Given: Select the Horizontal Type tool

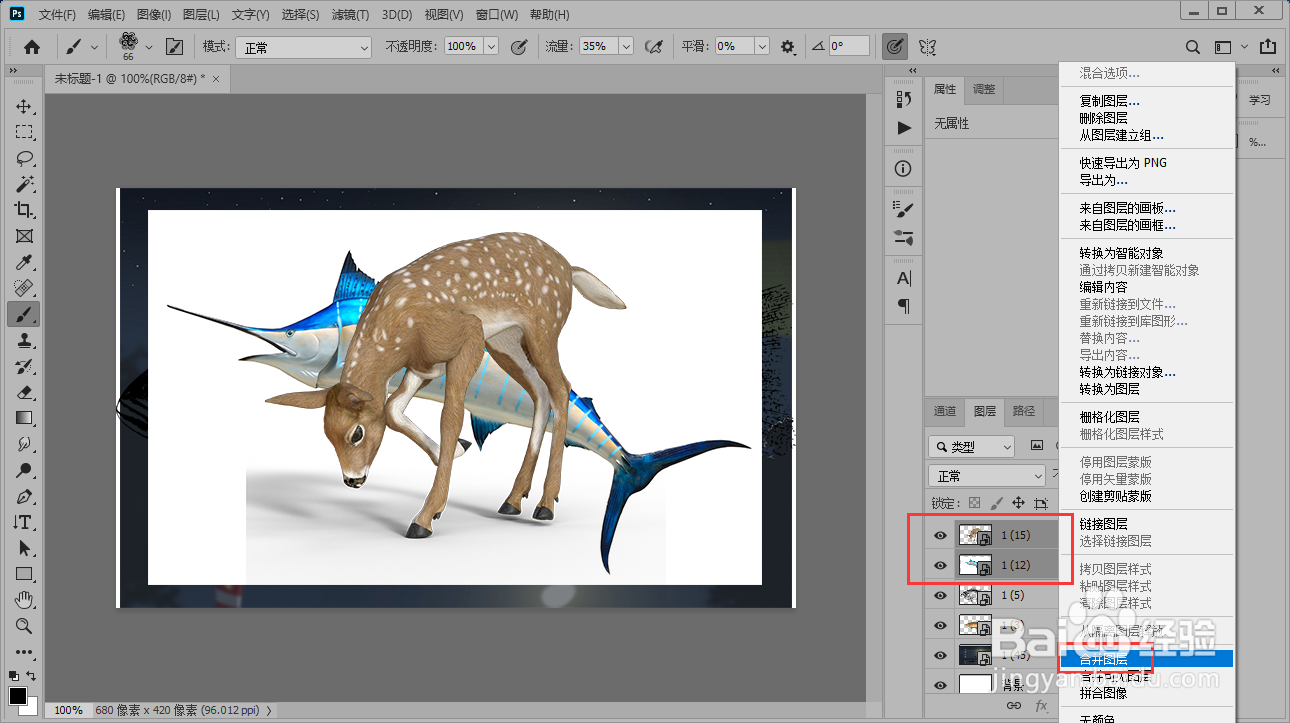Looking at the screenshot, I should coord(24,522).
